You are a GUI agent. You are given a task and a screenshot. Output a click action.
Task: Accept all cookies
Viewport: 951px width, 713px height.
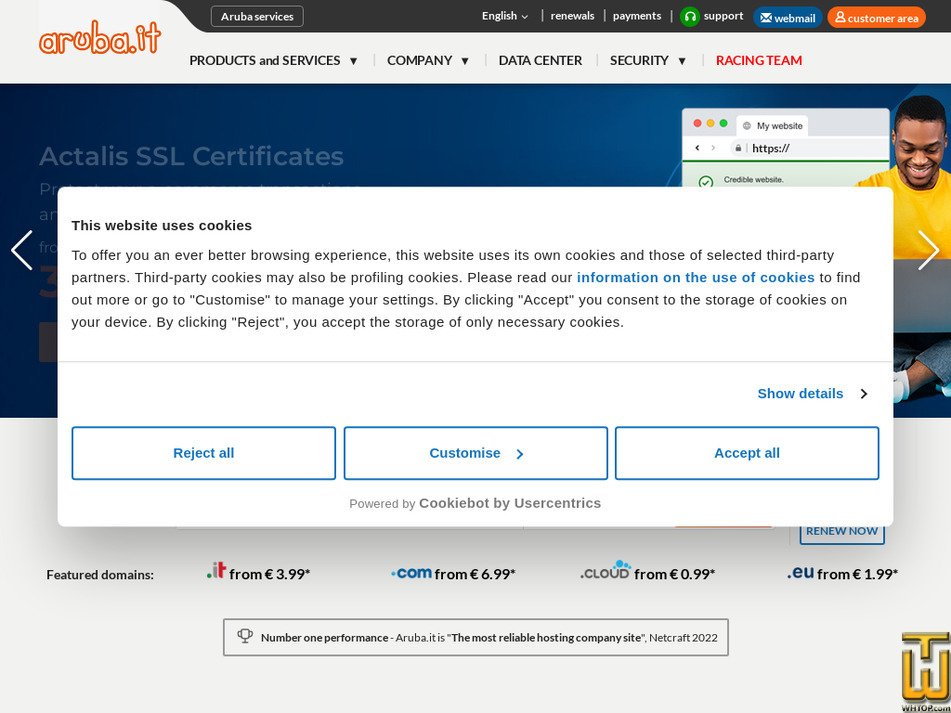746,453
